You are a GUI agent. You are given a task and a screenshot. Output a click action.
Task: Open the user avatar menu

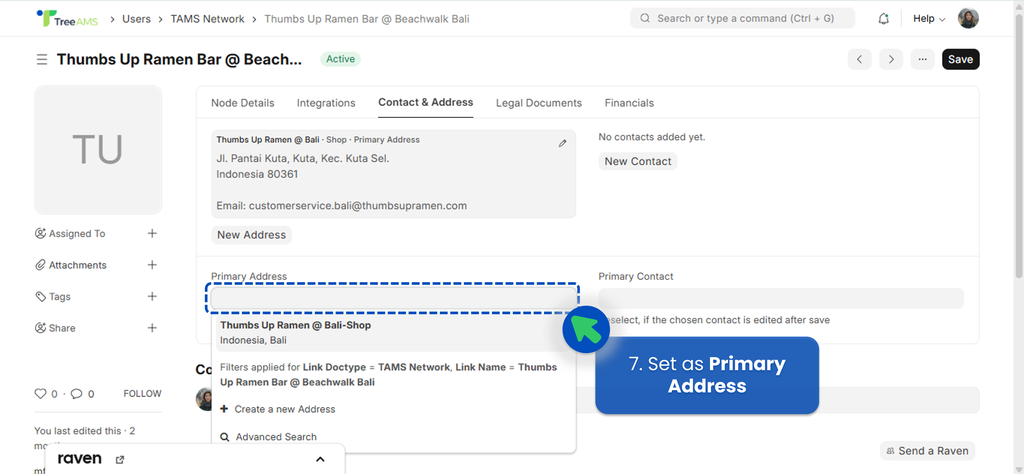tap(968, 19)
